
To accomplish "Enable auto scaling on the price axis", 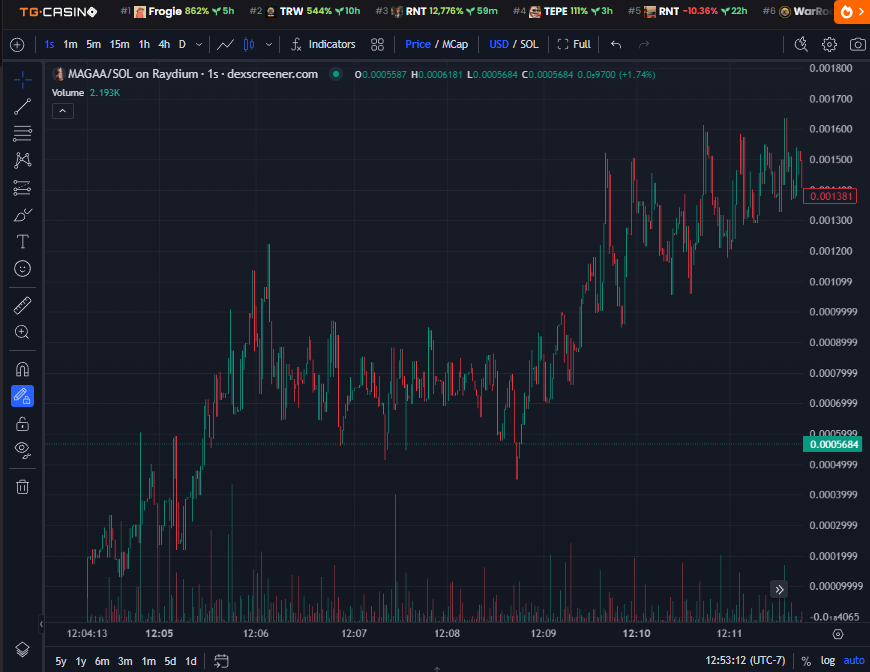I will (x=853, y=660).
